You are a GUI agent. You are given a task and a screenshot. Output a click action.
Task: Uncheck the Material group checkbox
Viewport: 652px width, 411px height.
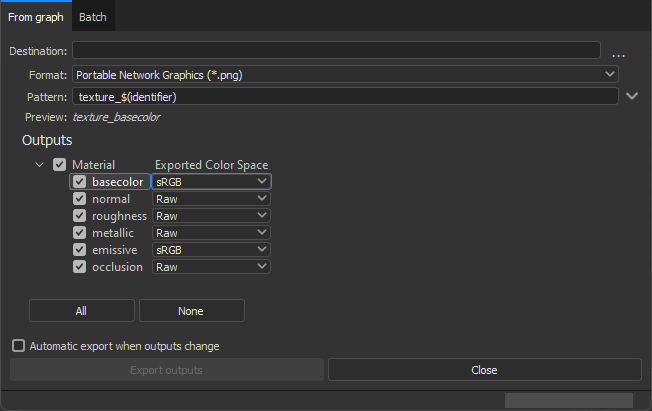tap(59, 164)
